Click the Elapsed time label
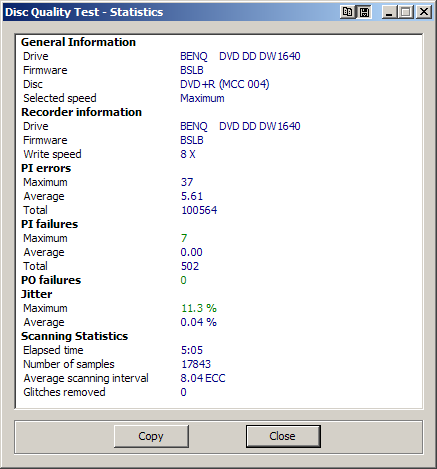 tap(53, 350)
